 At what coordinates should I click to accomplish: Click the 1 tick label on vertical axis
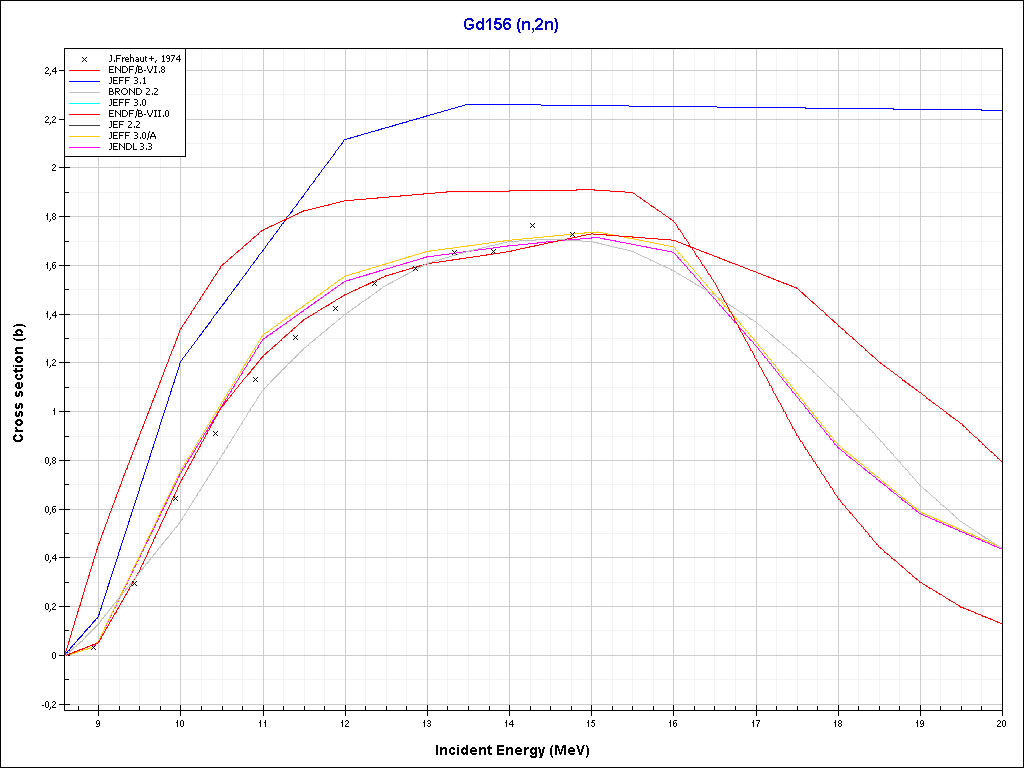pyautogui.click(x=54, y=412)
